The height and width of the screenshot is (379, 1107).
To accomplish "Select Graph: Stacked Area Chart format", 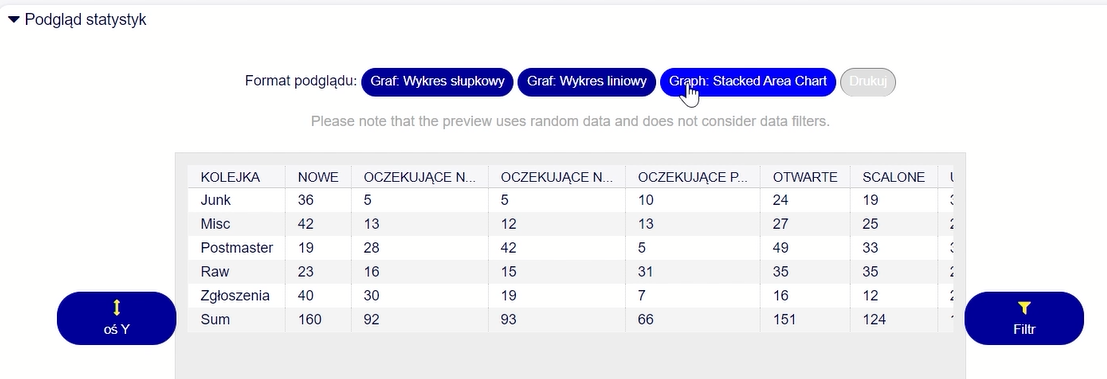I will point(747,82).
